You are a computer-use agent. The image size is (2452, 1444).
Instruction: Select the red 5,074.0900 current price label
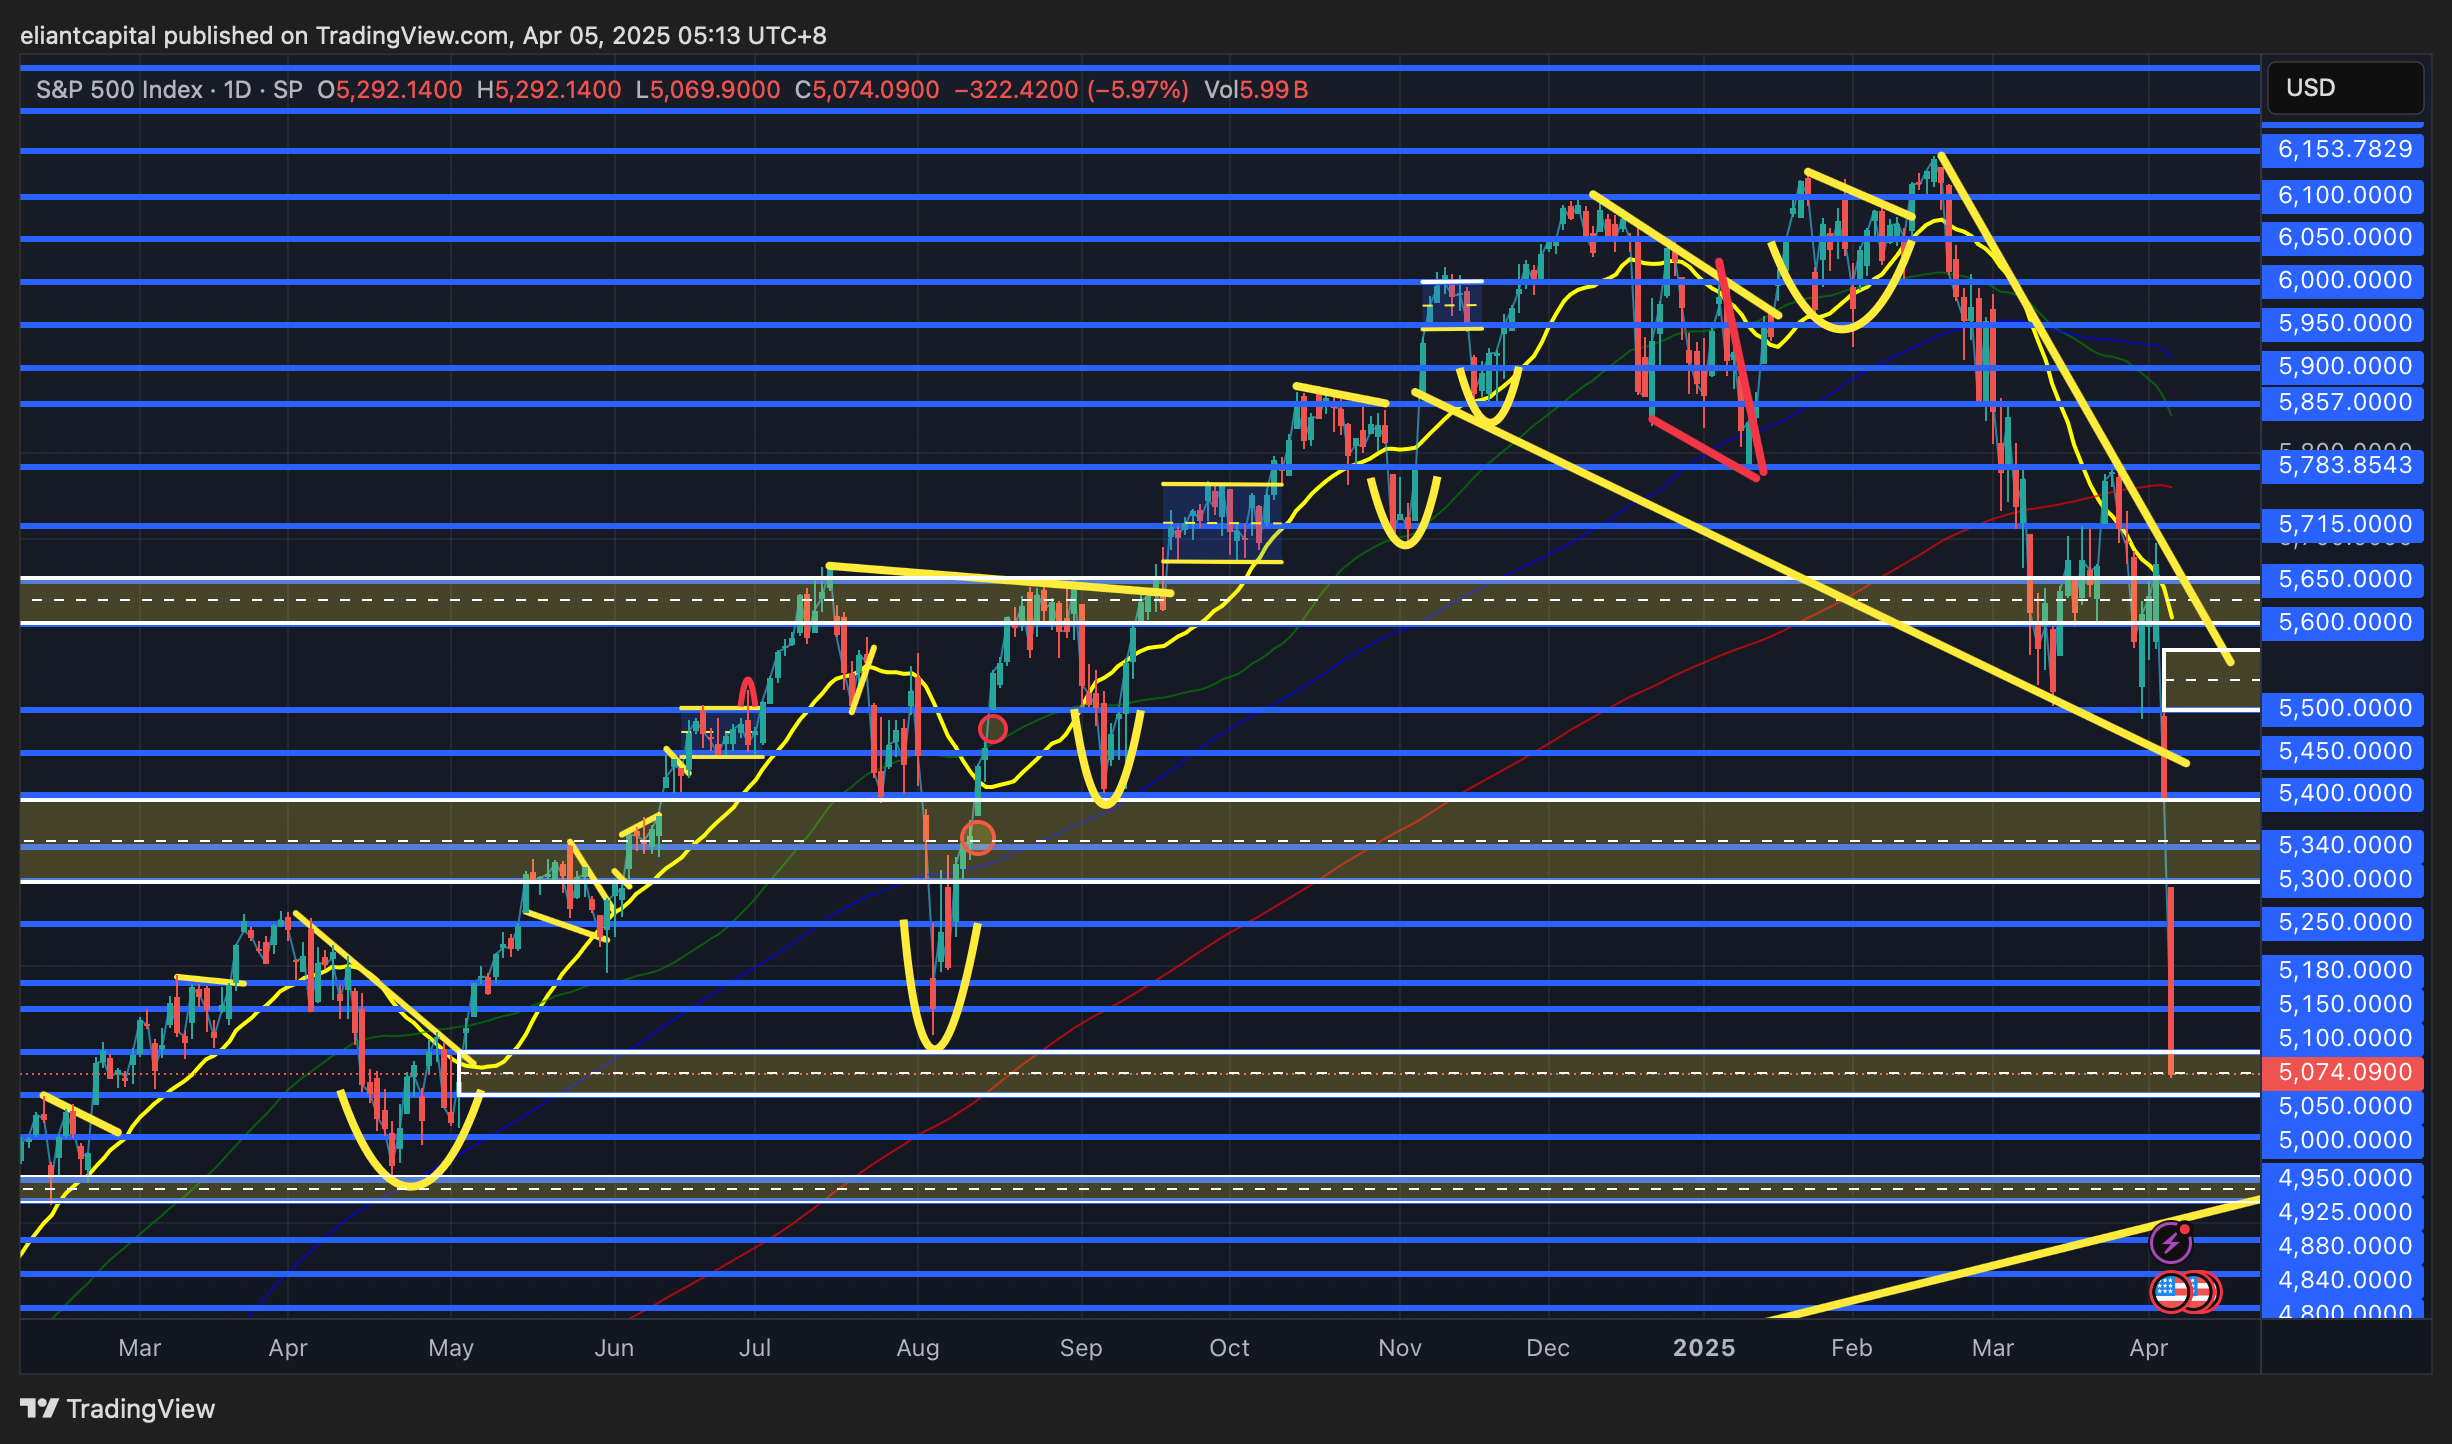[2344, 1072]
